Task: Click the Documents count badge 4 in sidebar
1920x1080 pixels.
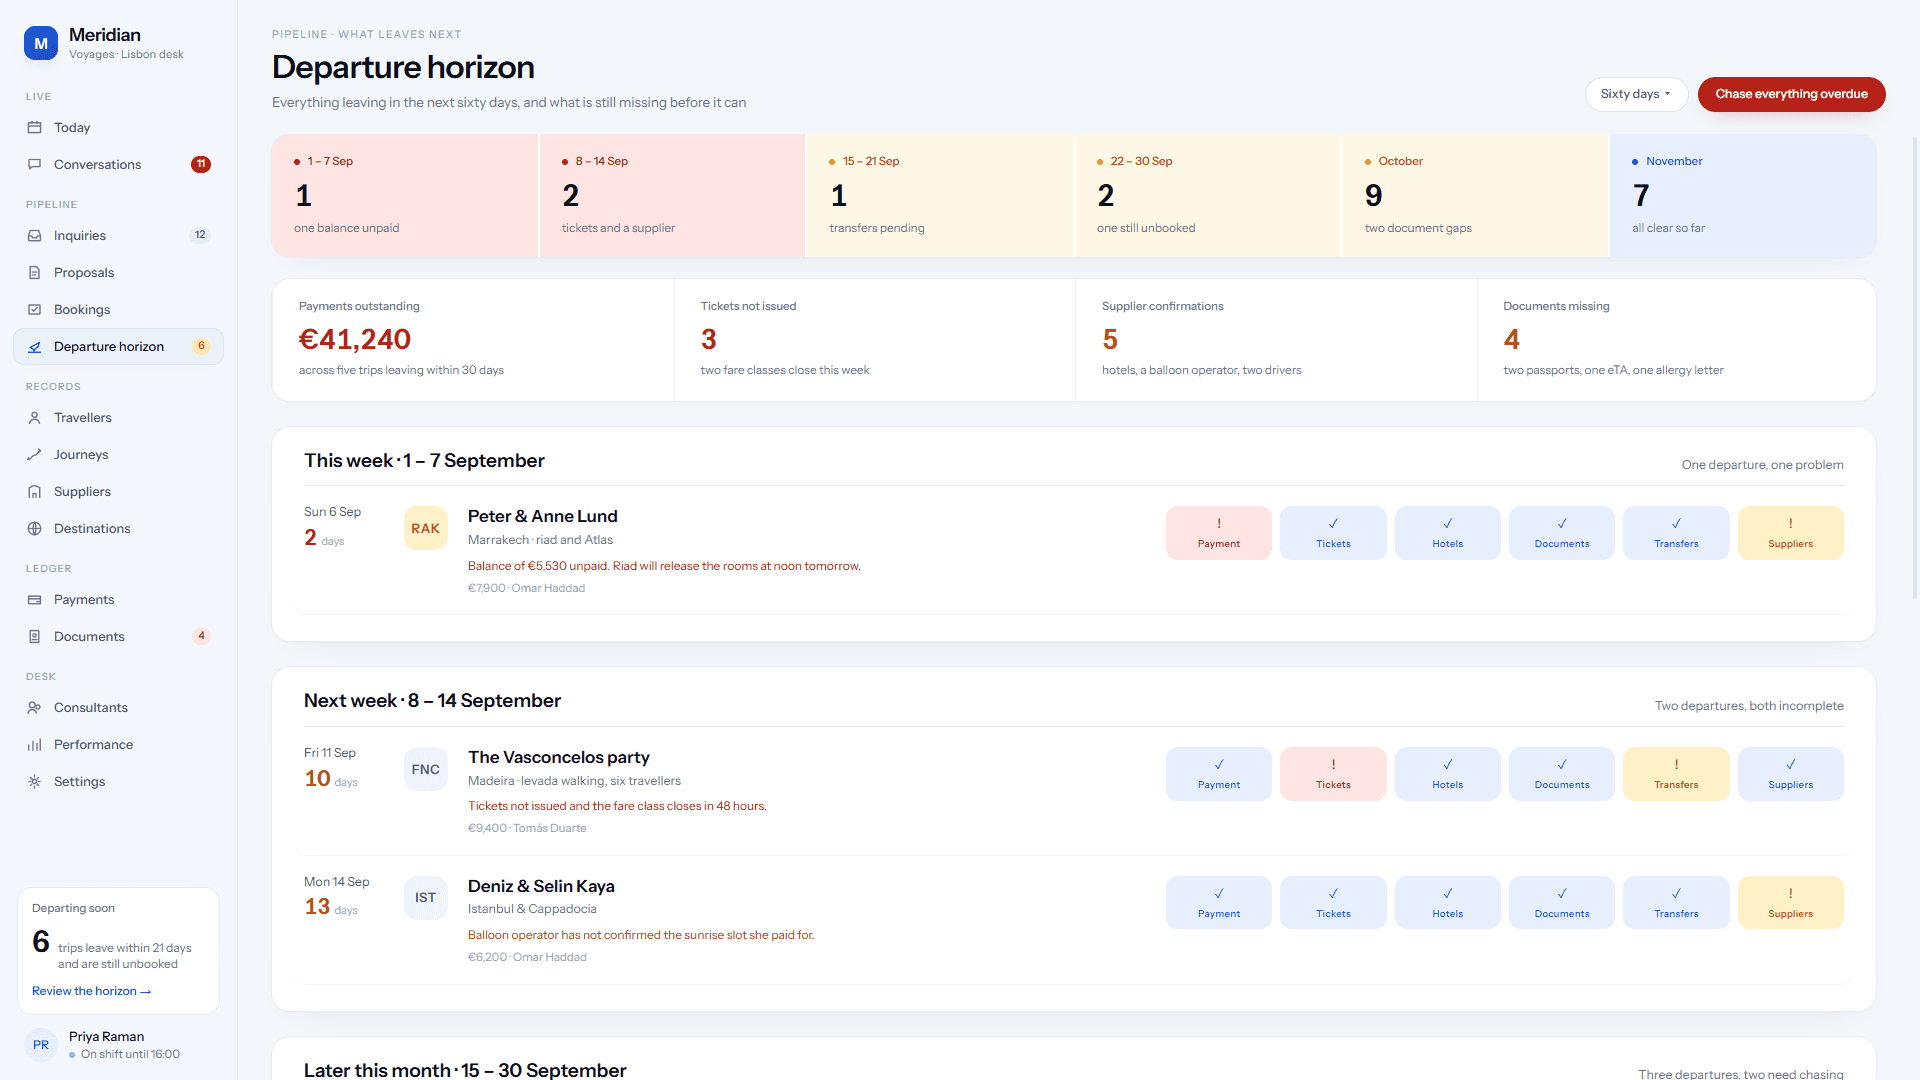Action: (201, 637)
